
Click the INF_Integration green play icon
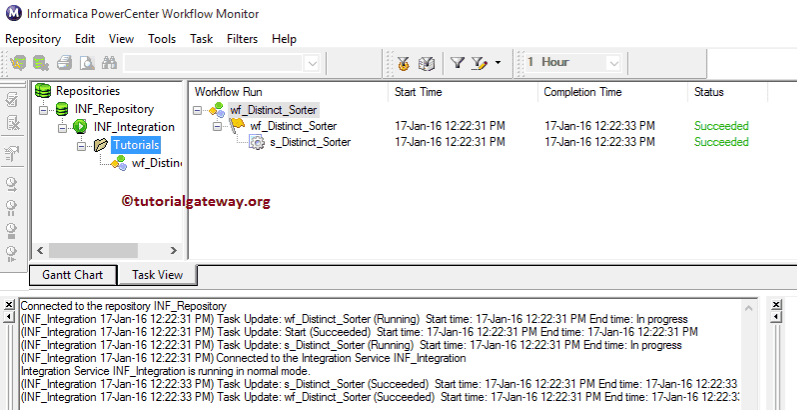(x=80, y=127)
